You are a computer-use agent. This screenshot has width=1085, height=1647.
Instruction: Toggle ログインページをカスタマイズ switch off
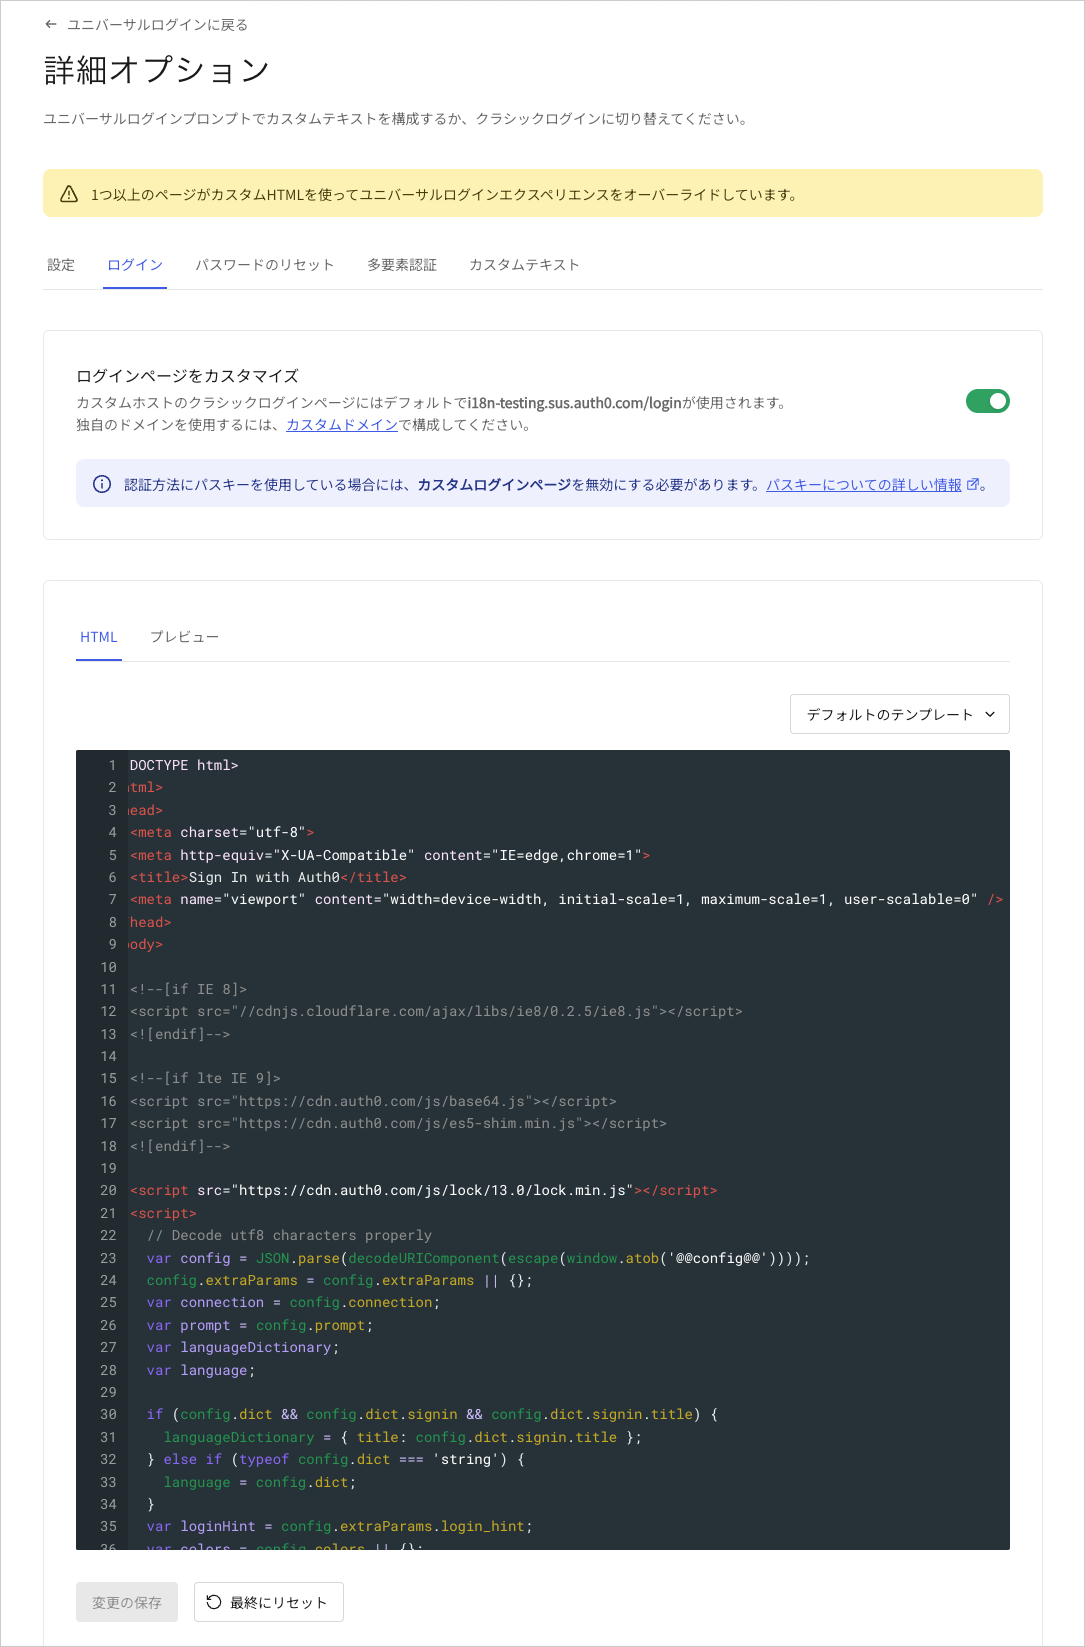(x=988, y=401)
